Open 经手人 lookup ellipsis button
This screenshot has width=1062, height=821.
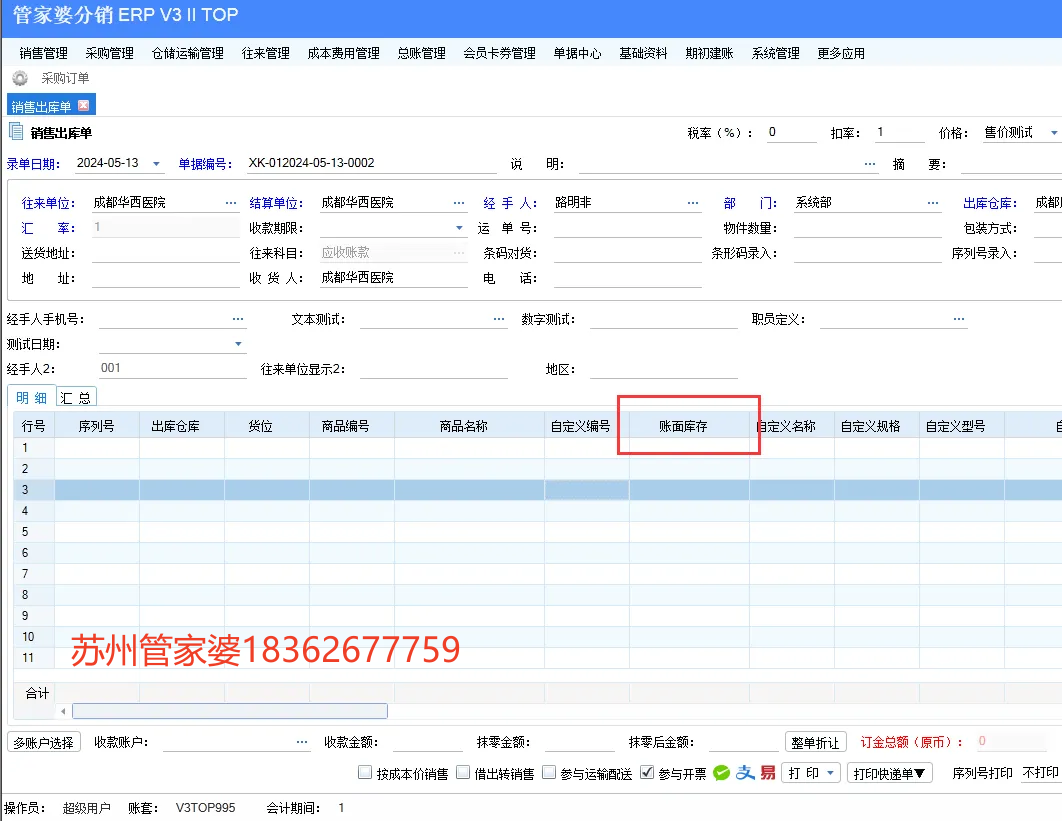click(x=693, y=203)
